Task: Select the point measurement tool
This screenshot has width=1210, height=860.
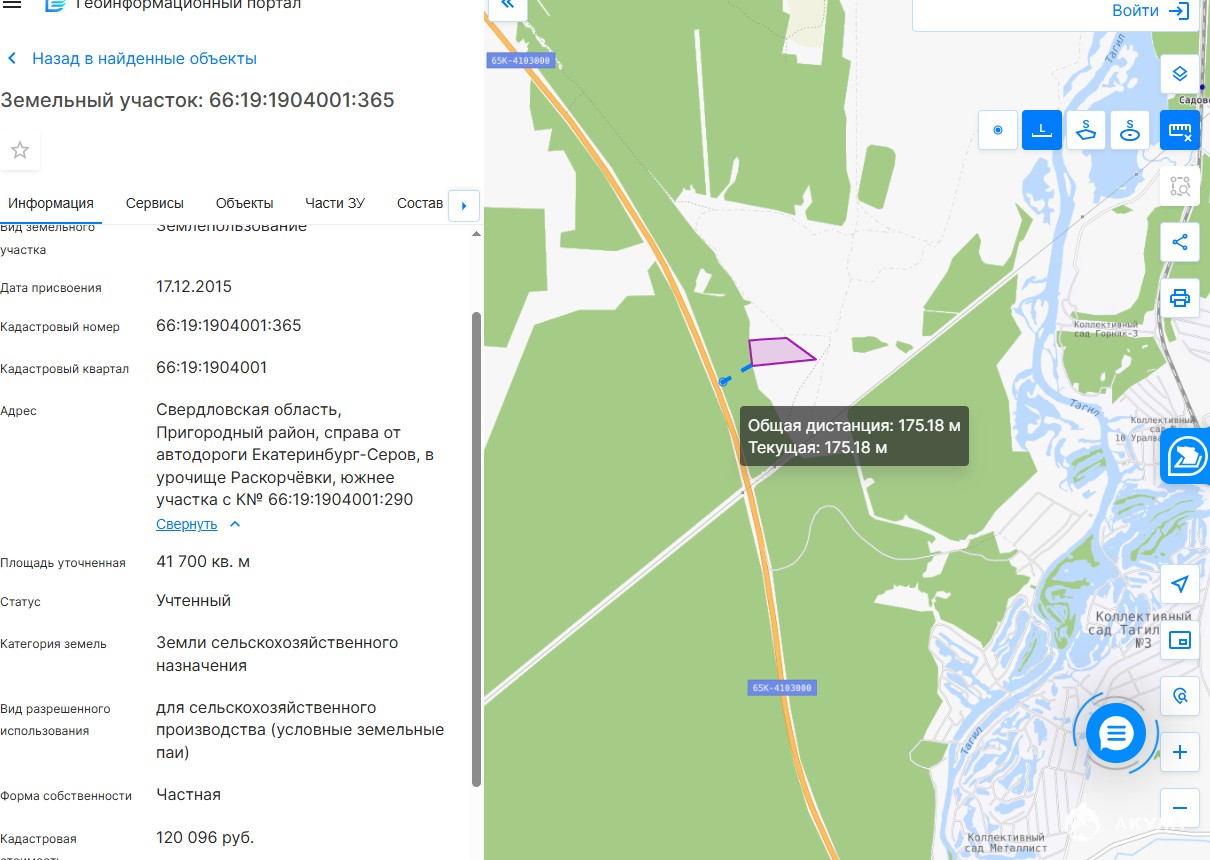Action: 998,130
